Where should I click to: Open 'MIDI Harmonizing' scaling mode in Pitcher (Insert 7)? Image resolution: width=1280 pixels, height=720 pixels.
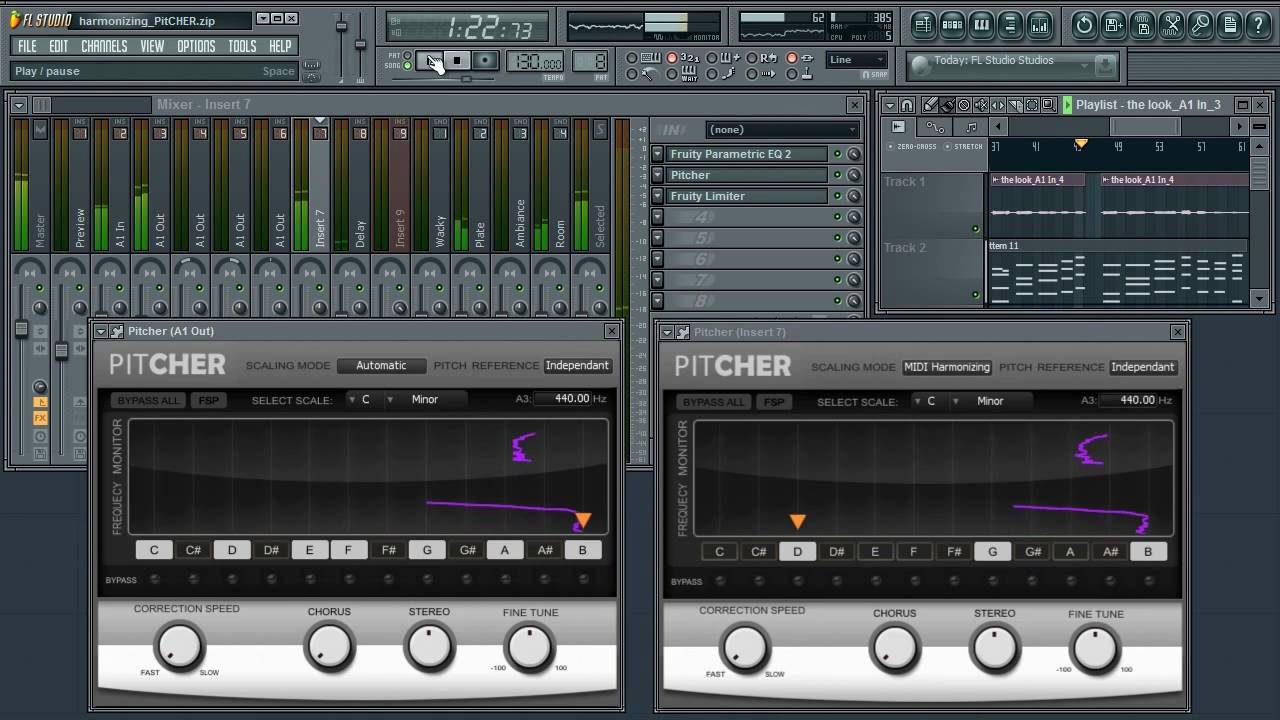tap(947, 367)
